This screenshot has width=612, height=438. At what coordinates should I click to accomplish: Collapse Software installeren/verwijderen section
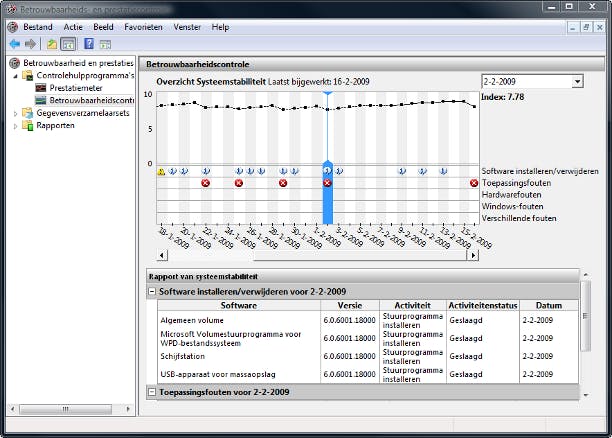[152, 291]
